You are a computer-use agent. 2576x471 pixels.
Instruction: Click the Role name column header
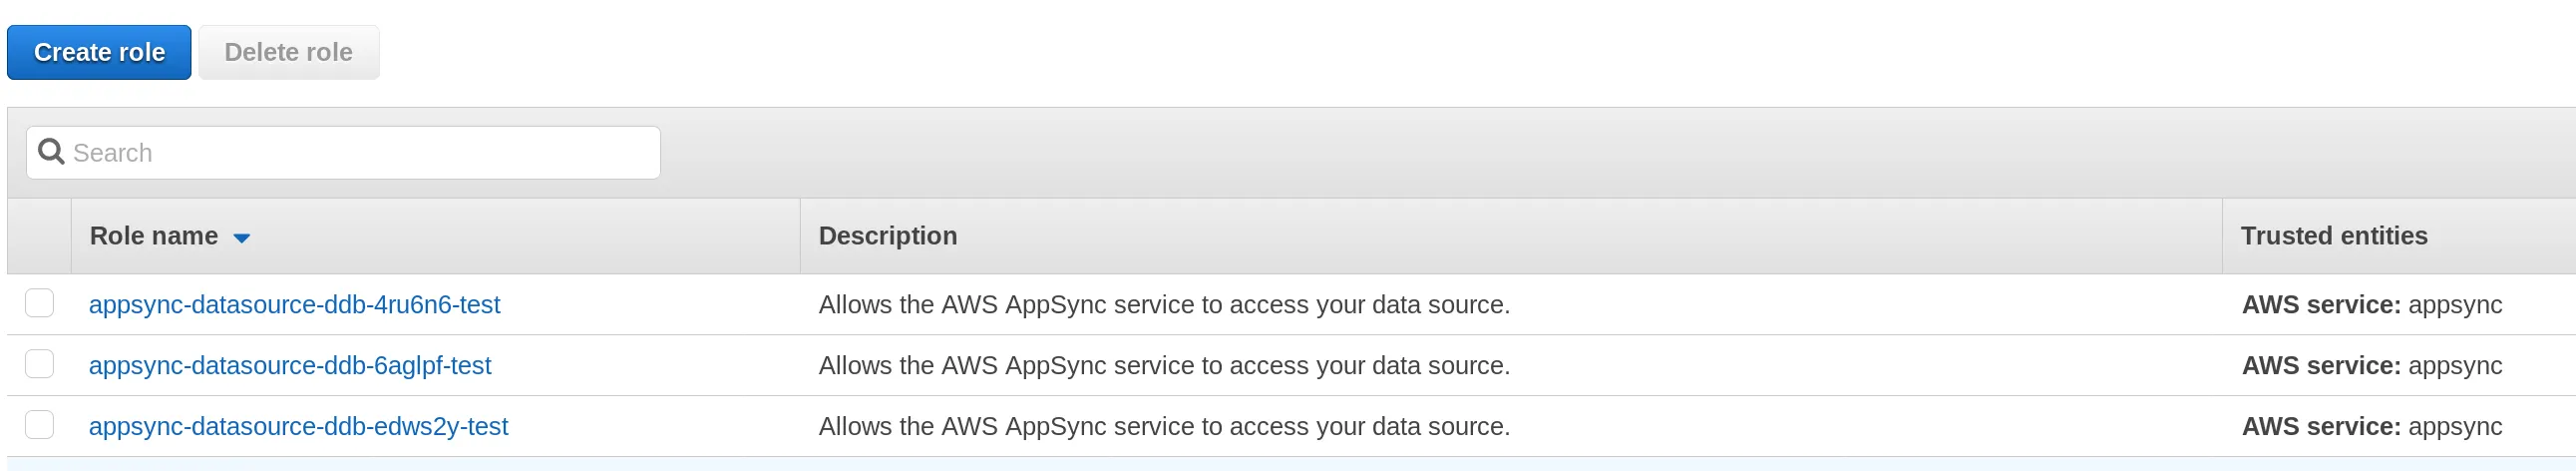pyautogui.click(x=154, y=236)
